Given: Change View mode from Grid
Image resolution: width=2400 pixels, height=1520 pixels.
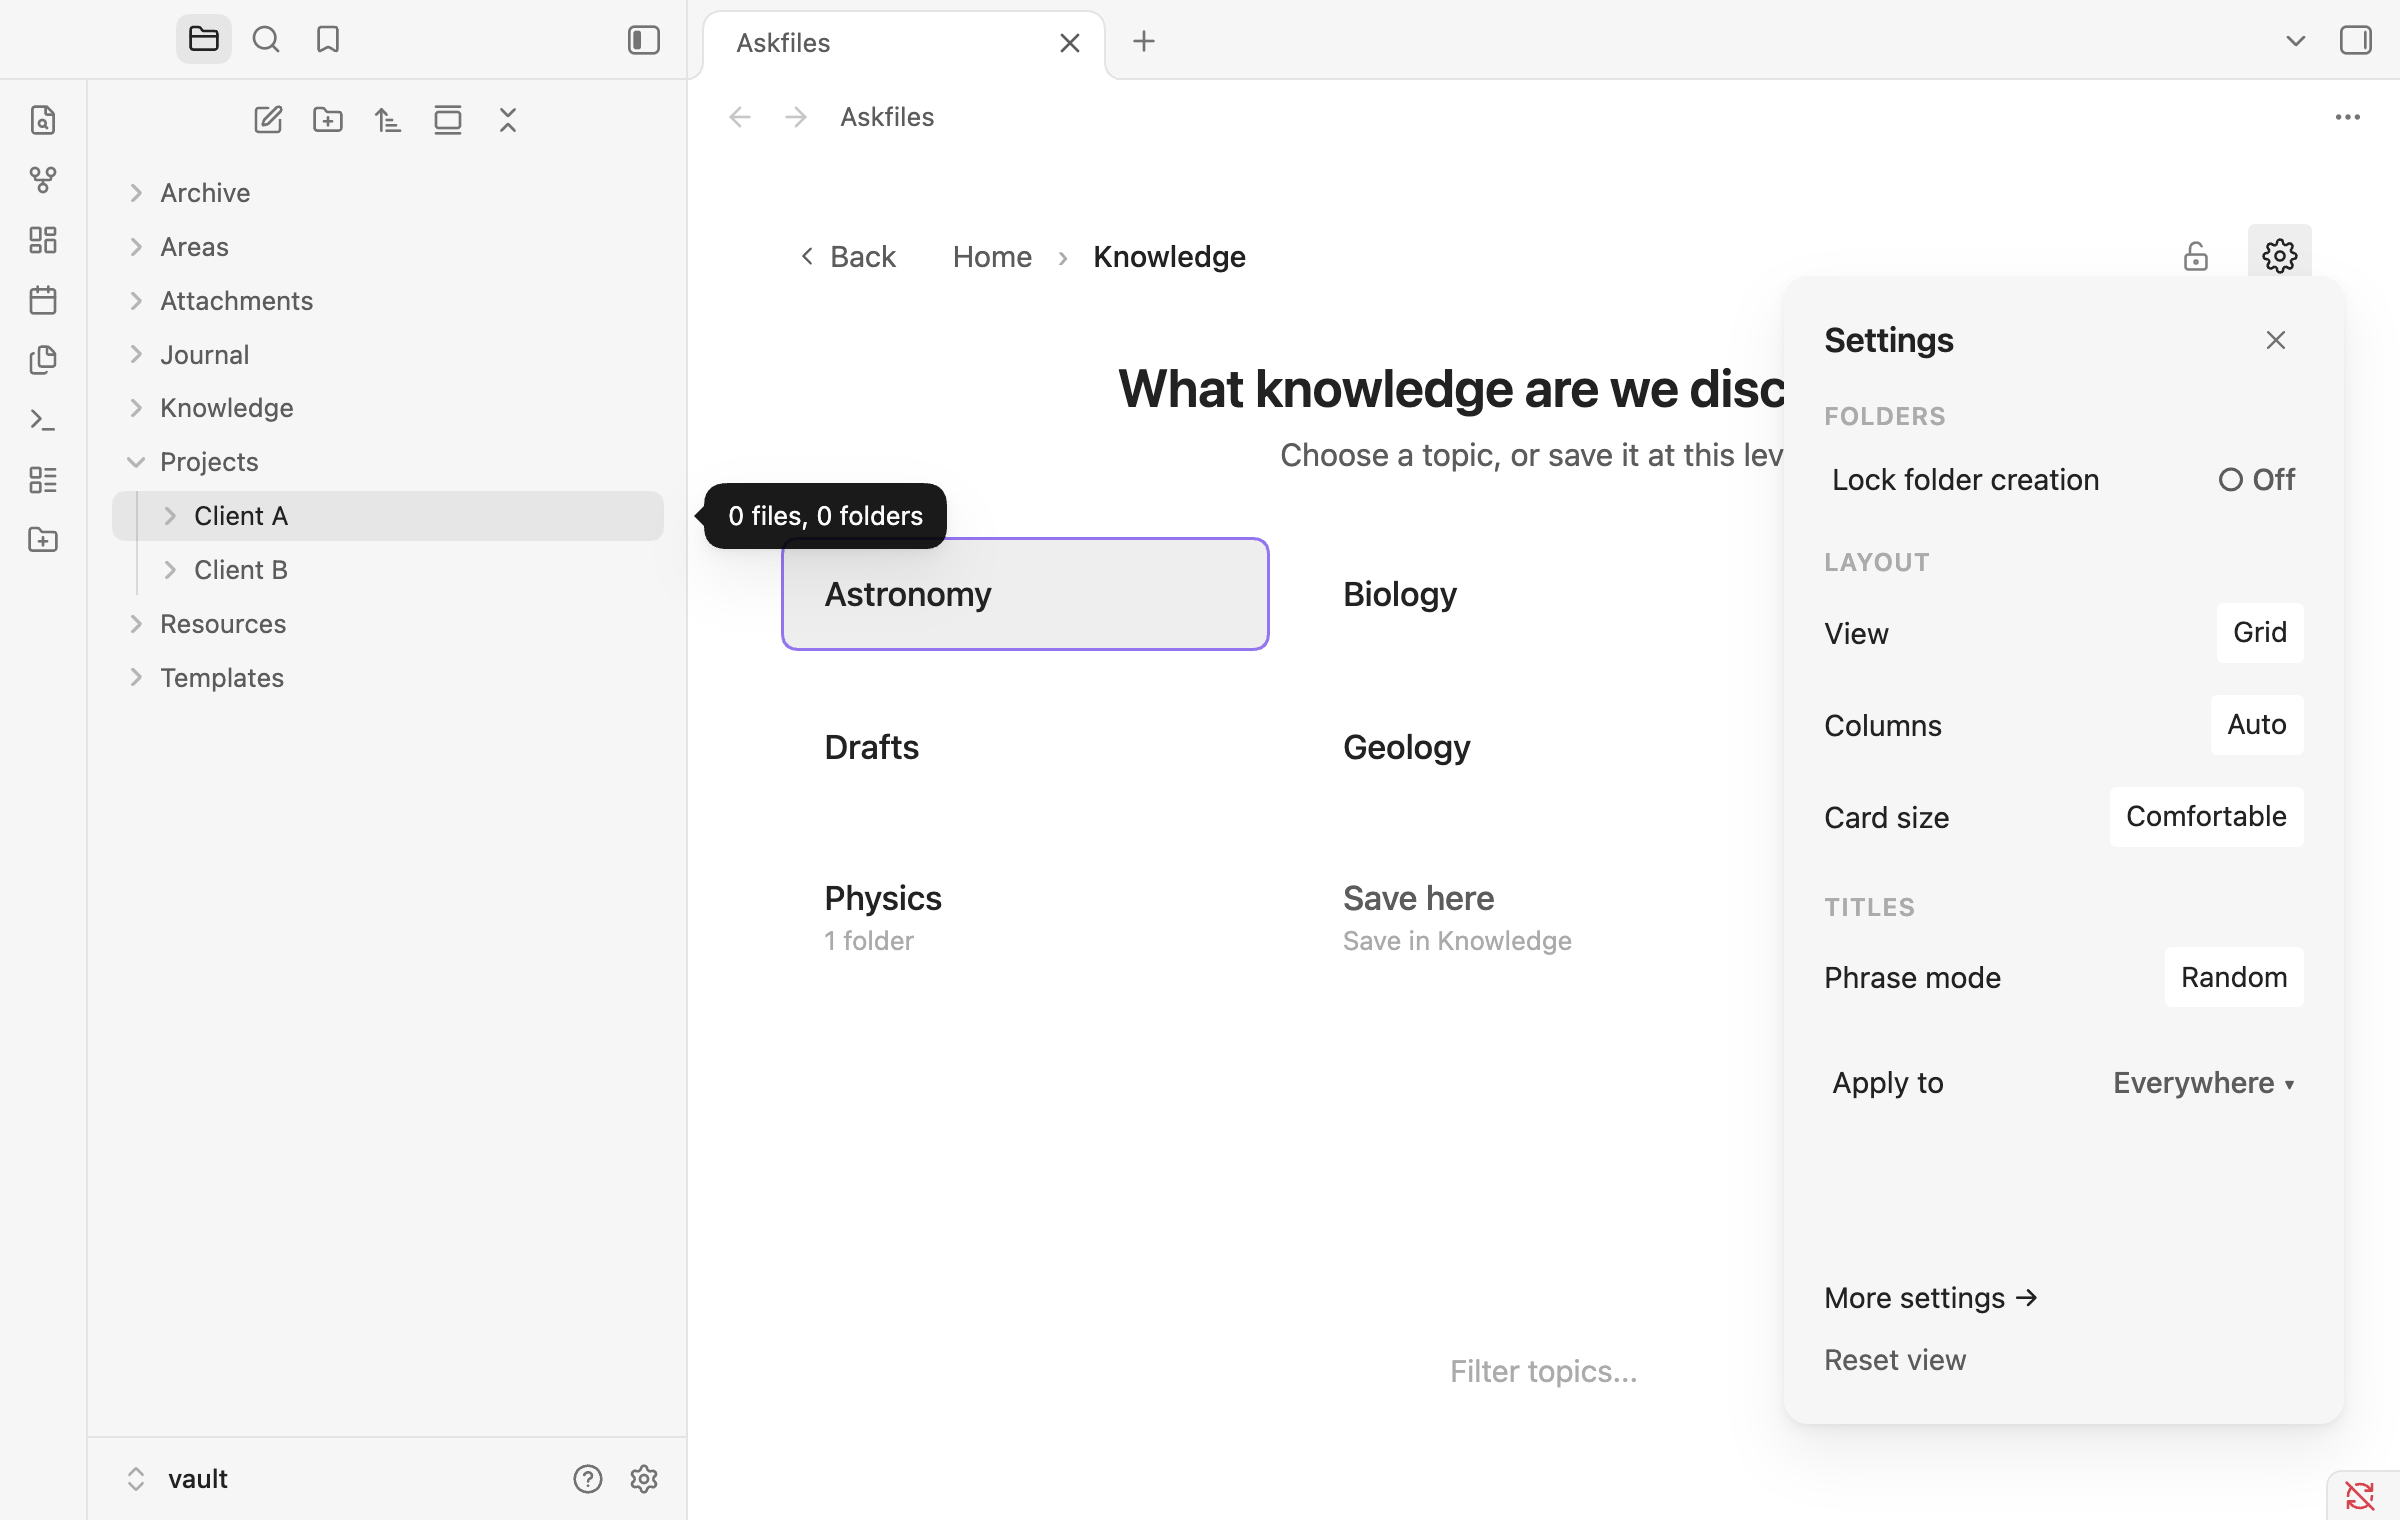Looking at the screenshot, I should tap(2260, 633).
